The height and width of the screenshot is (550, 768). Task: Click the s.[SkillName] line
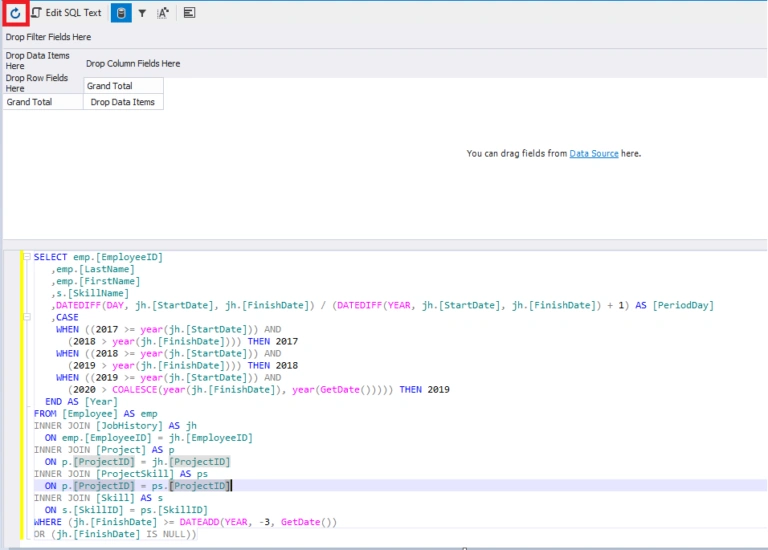(x=90, y=293)
